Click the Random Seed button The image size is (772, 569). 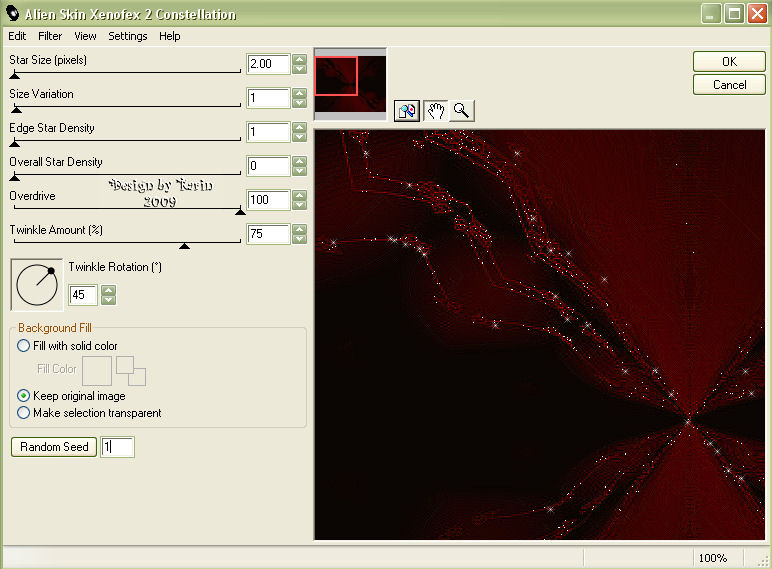(x=54, y=447)
